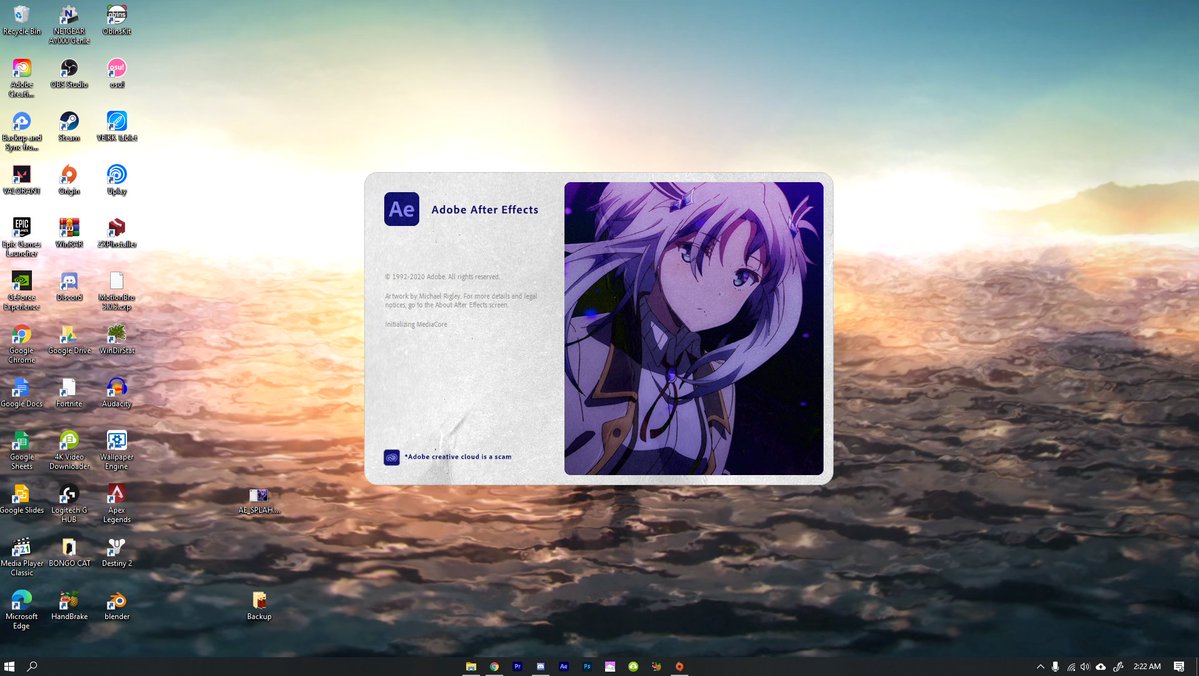Click the Ae logo on the splash screen
Image resolution: width=1199 pixels, height=676 pixels.
(x=401, y=209)
